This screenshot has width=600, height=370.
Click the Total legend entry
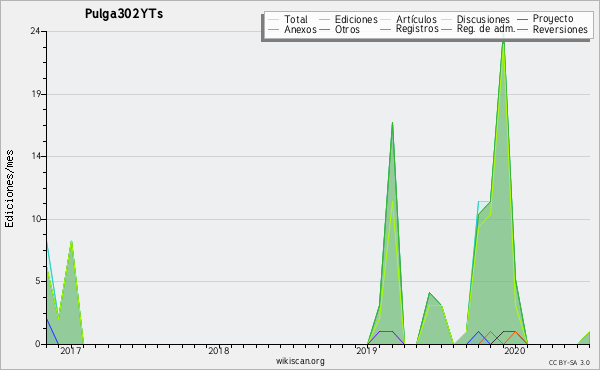pyautogui.click(x=296, y=19)
